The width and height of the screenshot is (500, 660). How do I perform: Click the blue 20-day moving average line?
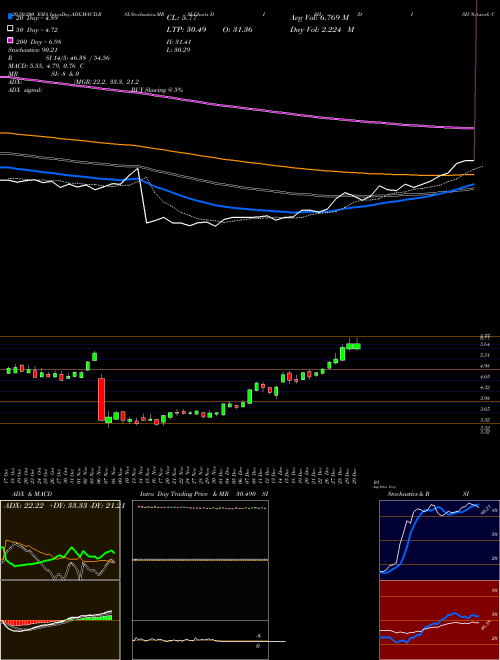click(236, 208)
